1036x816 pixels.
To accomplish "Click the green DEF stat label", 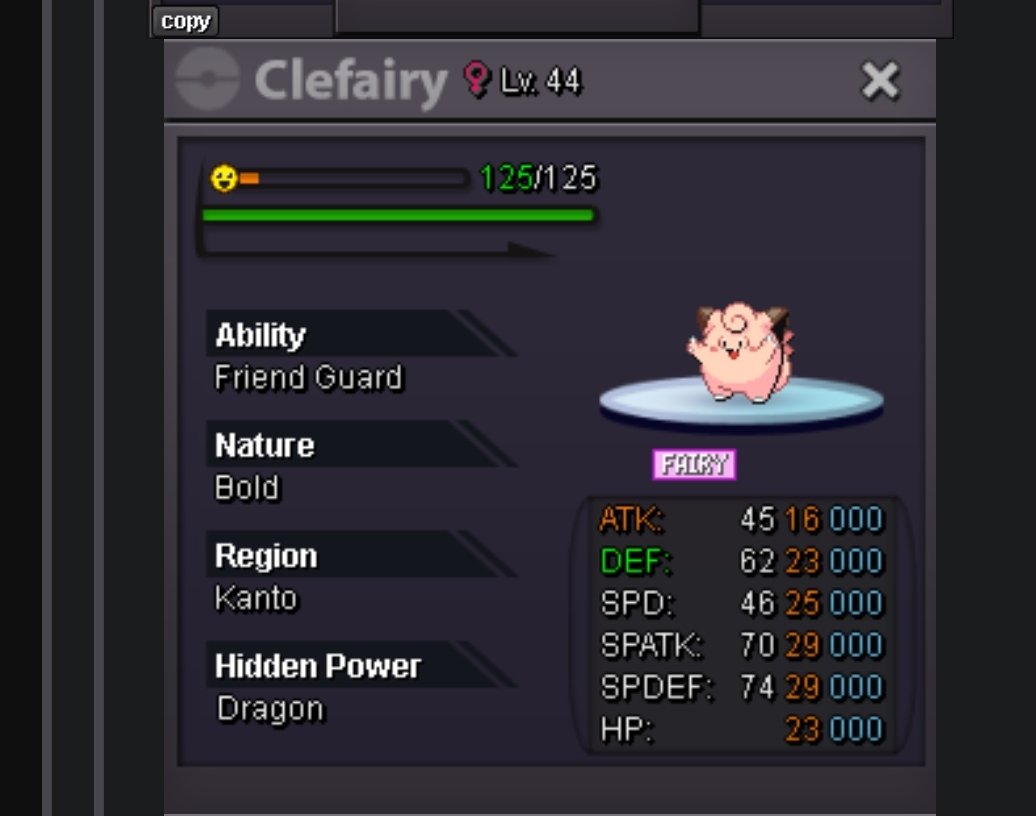I will tap(635, 562).
